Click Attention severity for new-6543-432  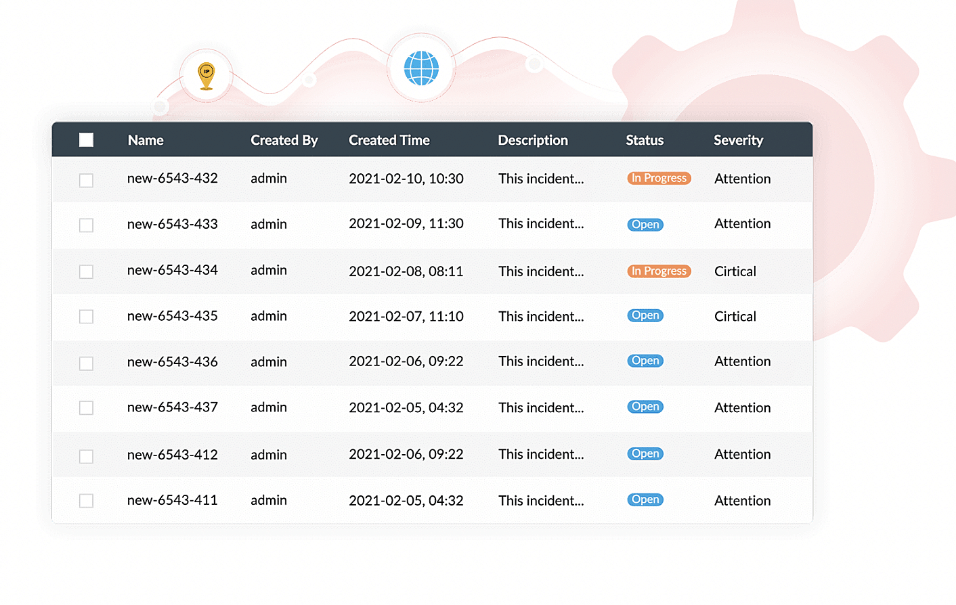pyautogui.click(x=743, y=179)
